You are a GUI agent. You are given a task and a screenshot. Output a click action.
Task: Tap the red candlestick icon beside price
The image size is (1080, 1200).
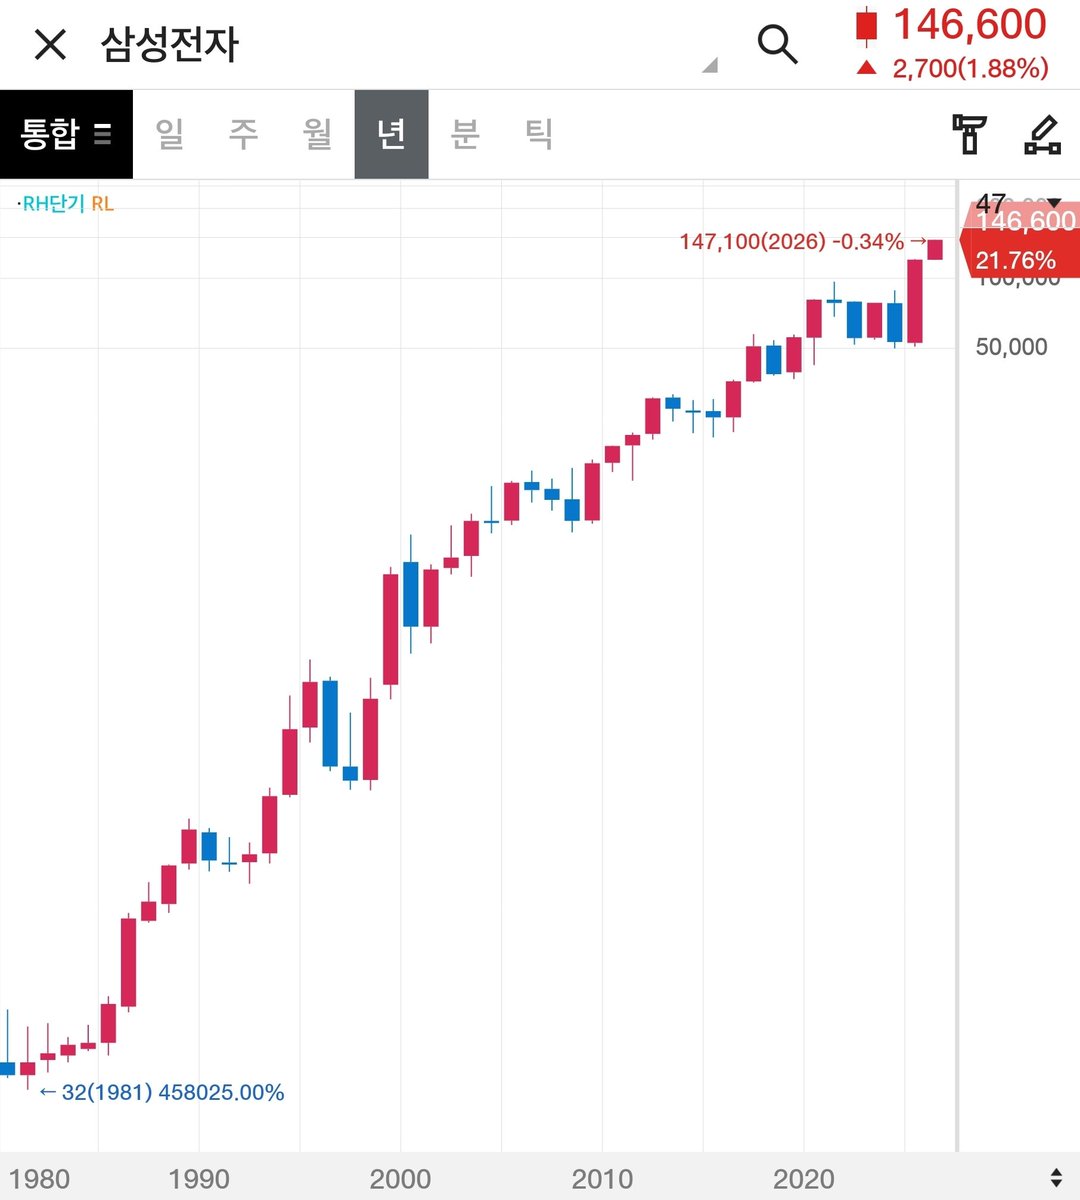point(866,27)
